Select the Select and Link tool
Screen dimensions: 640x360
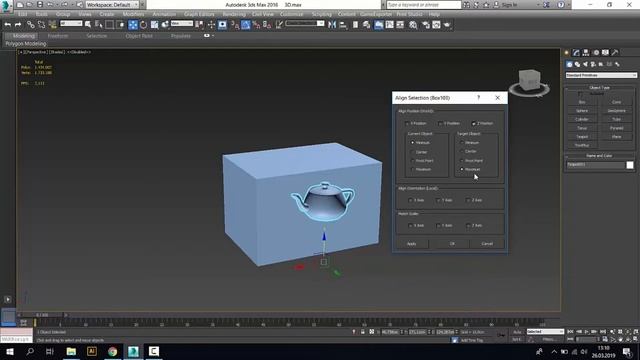(x=30, y=25)
